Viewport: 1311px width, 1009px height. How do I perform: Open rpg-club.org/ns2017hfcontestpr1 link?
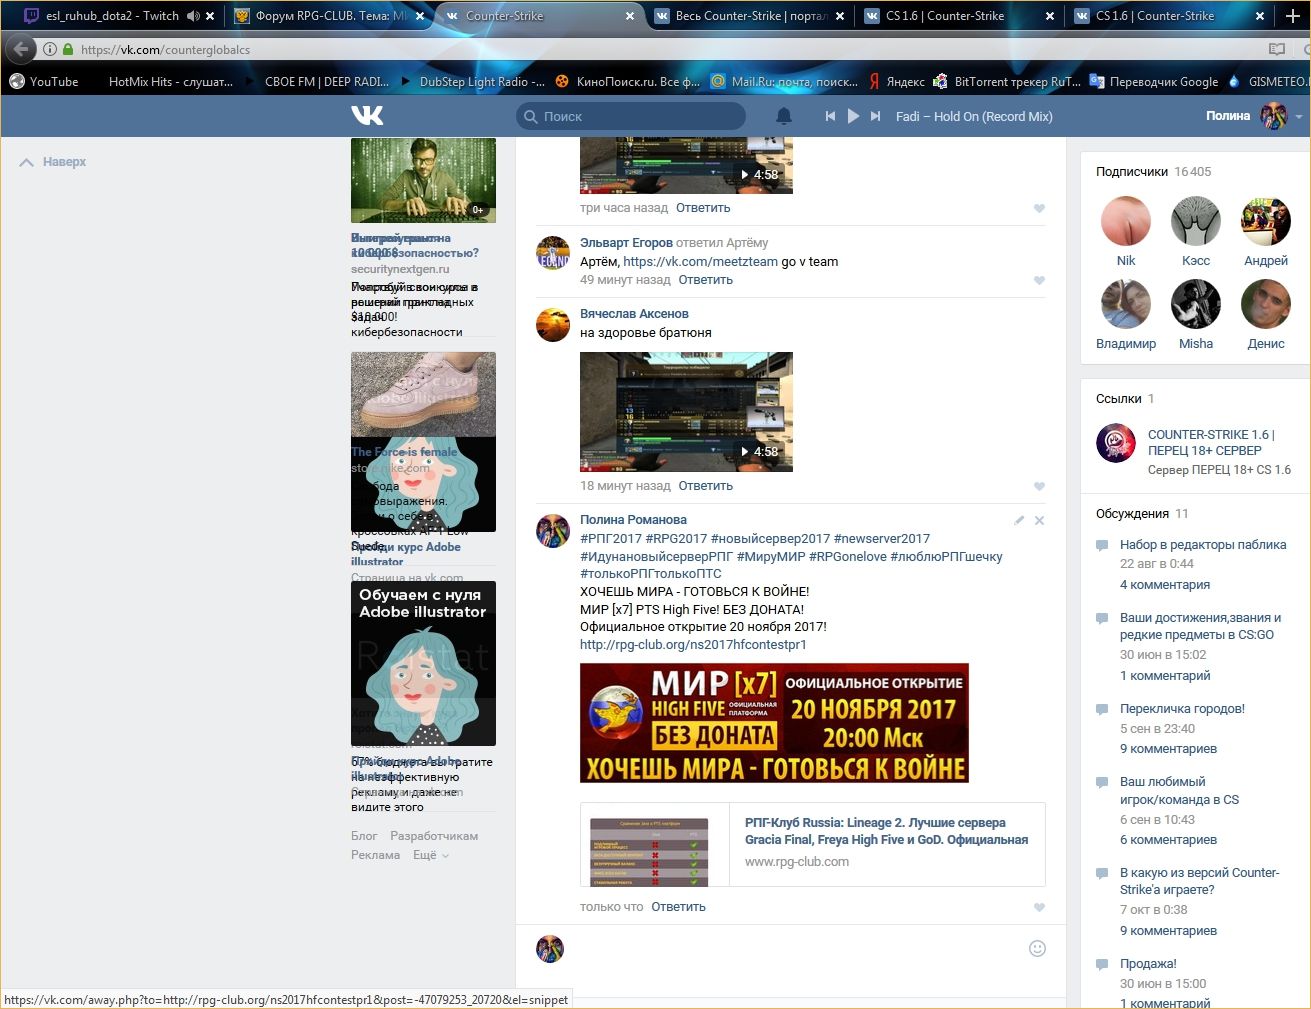coord(693,645)
